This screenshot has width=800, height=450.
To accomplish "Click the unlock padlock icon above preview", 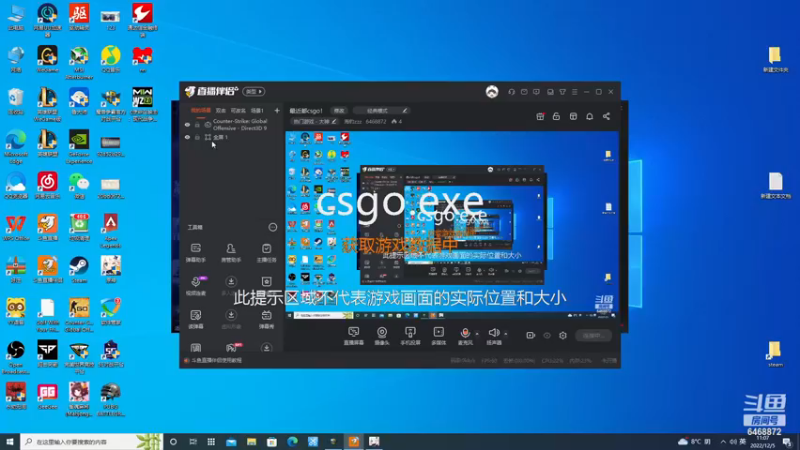I will pyautogui.click(x=556, y=116).
